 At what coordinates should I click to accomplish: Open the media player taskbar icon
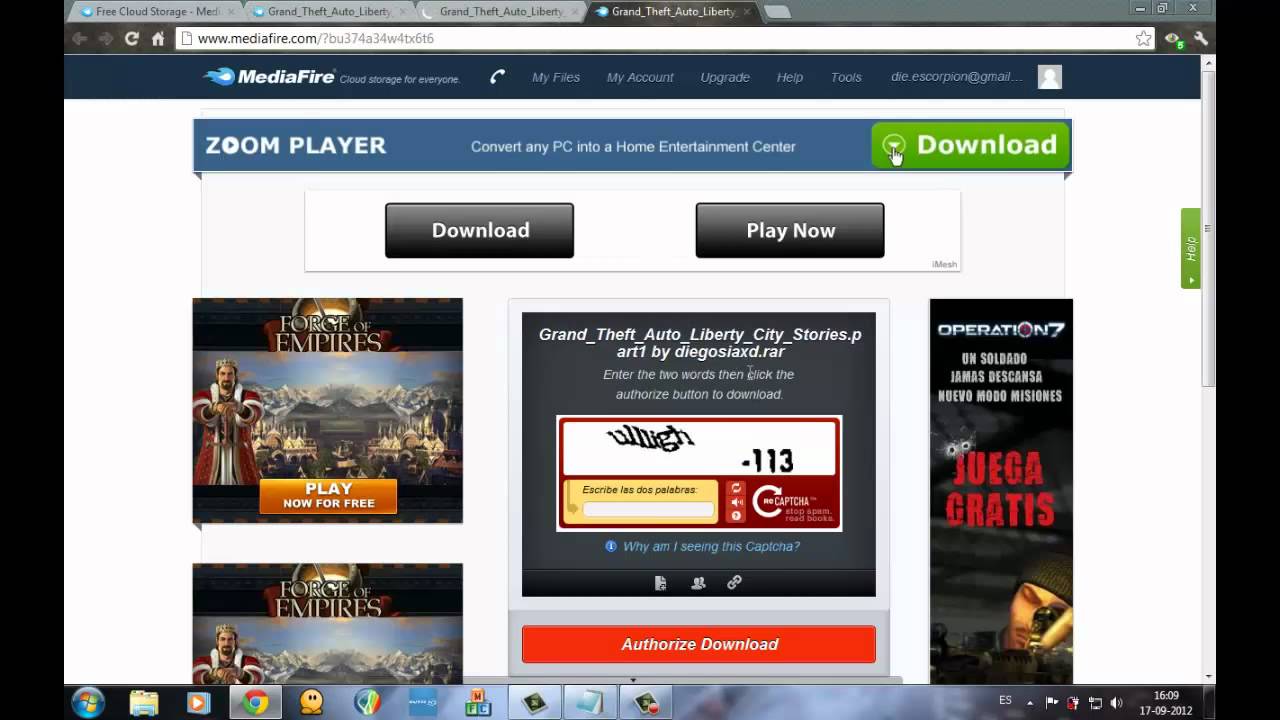(198, 703)
